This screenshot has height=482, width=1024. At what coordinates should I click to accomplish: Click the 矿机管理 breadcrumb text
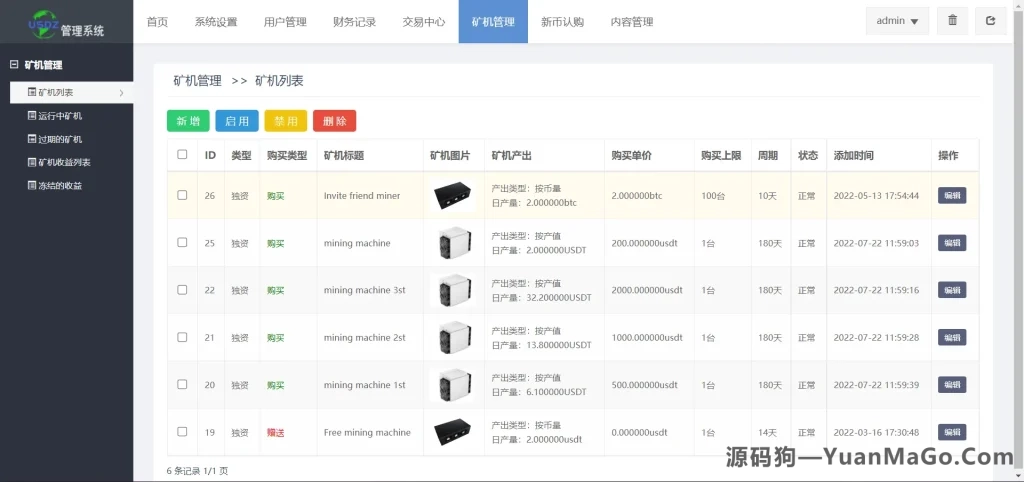197,81
